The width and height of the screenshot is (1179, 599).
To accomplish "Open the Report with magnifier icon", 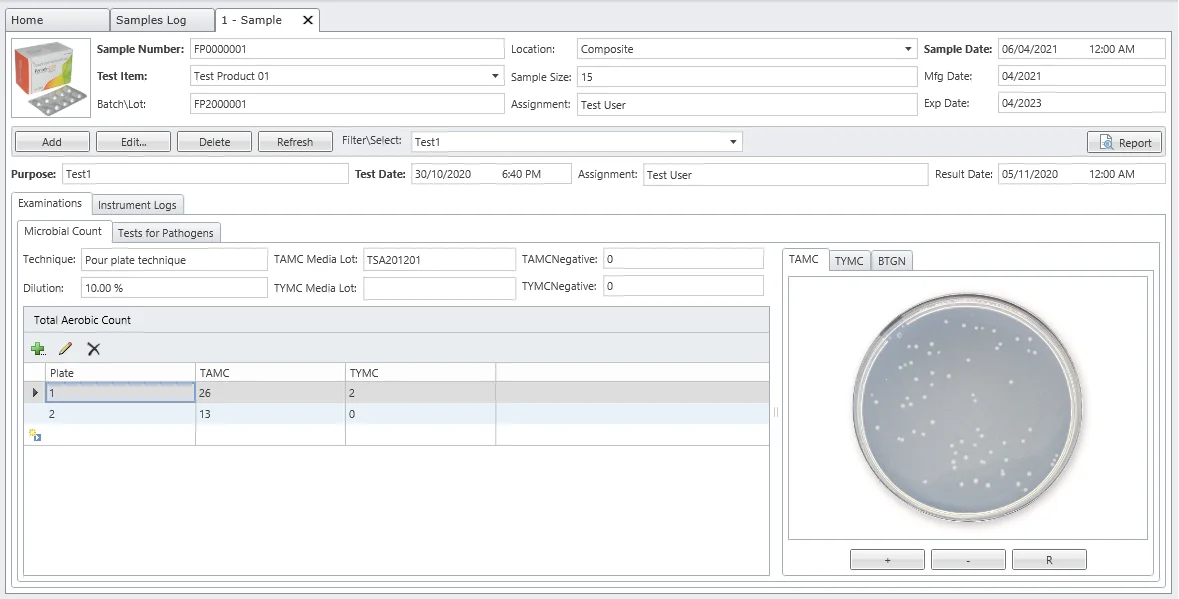I will 1125,143.
